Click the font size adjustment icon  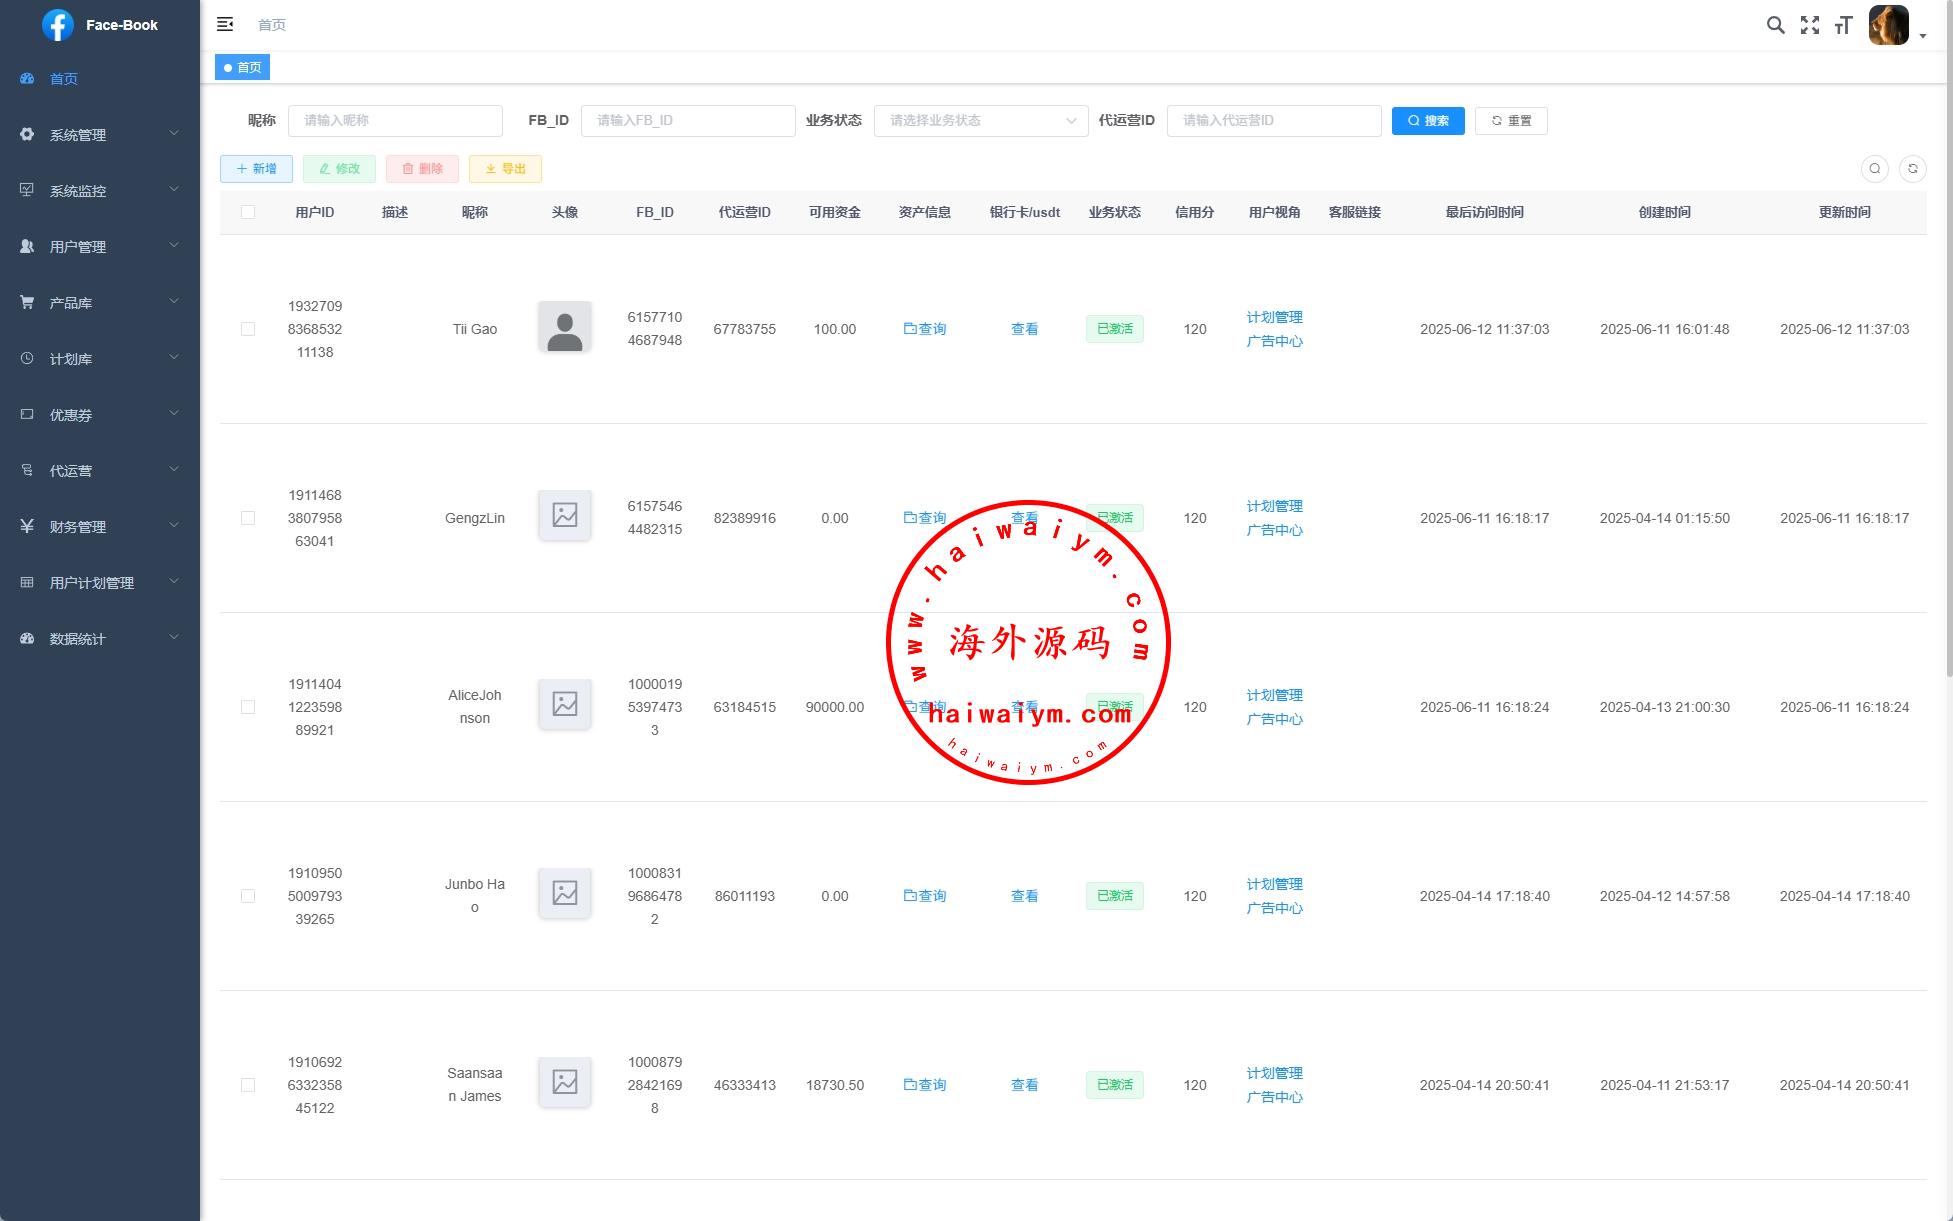pyautogui.click(x=1843, y=25)
